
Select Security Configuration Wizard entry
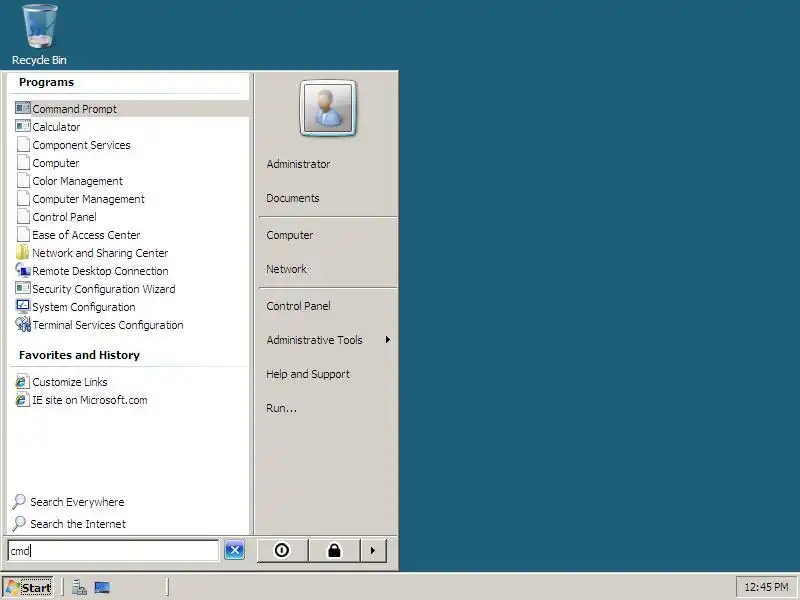(x=104, y=289)
